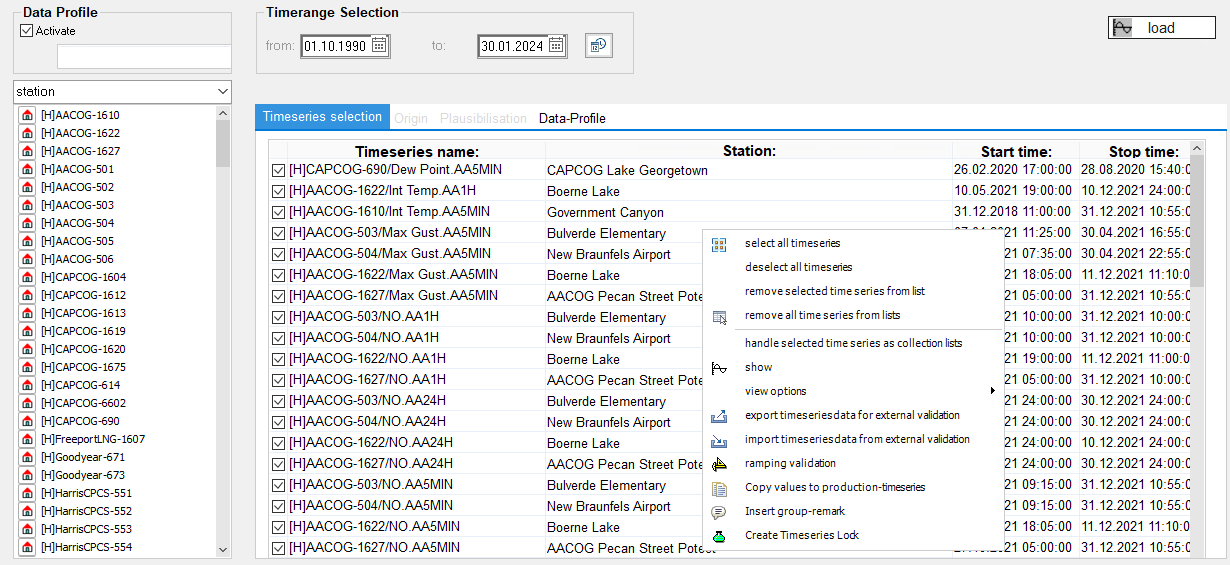Click the Create Timeseries Lock green icon
This screenshot has width=1230, height=565.
pos(719,536)
